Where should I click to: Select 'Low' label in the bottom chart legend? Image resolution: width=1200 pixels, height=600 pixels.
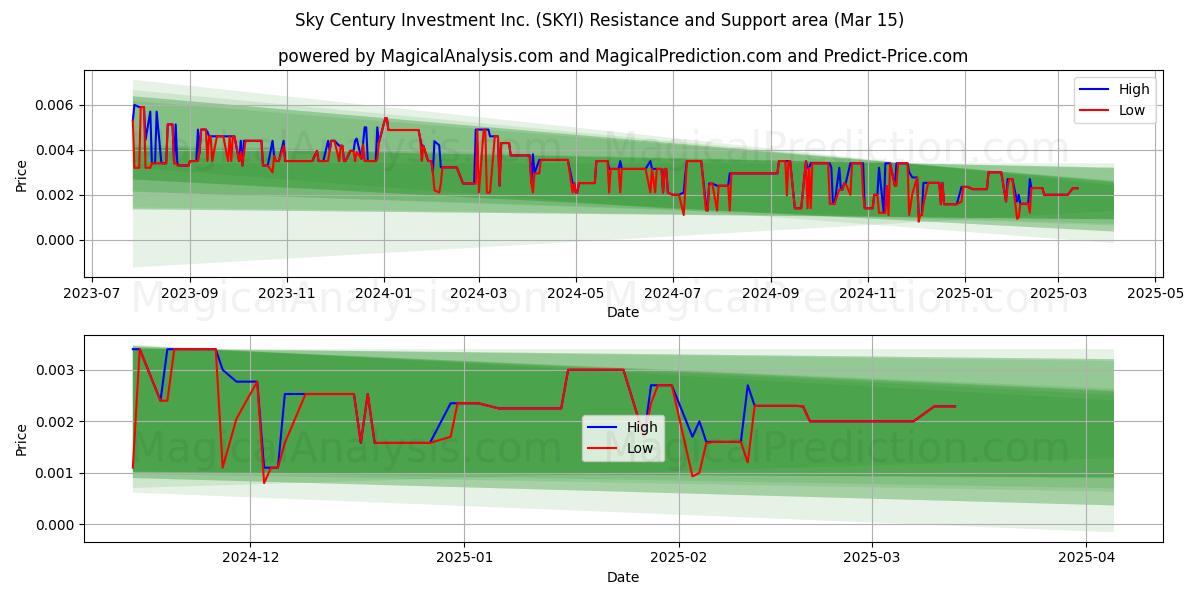point(640,448)
